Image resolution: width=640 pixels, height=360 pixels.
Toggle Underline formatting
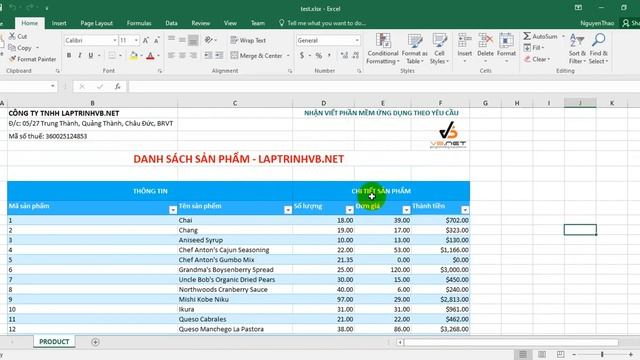pyautogui.click(x=91, y=55)
